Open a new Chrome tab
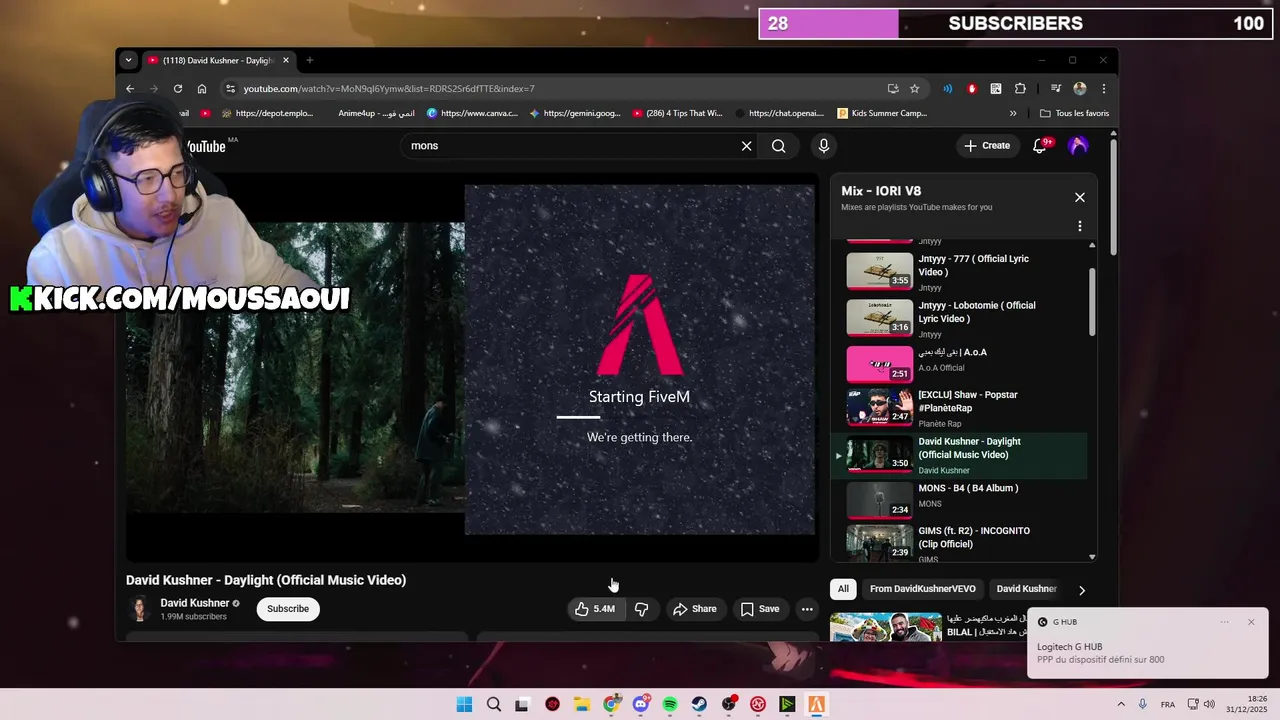 pos(310,60)
